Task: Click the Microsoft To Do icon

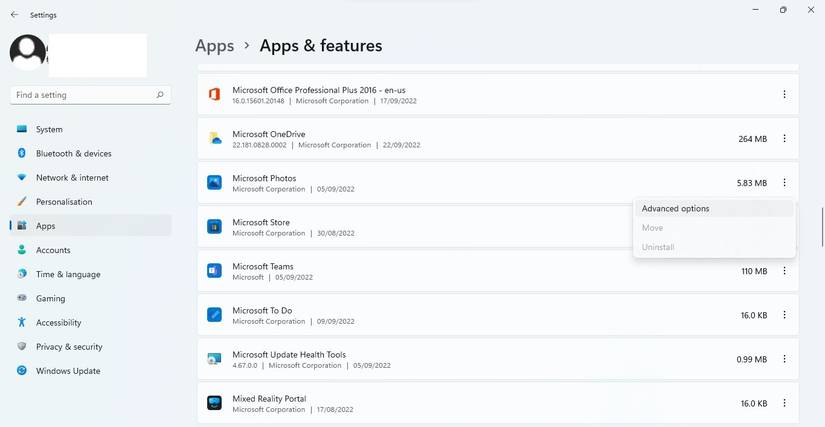Action: tap(214, 315)
